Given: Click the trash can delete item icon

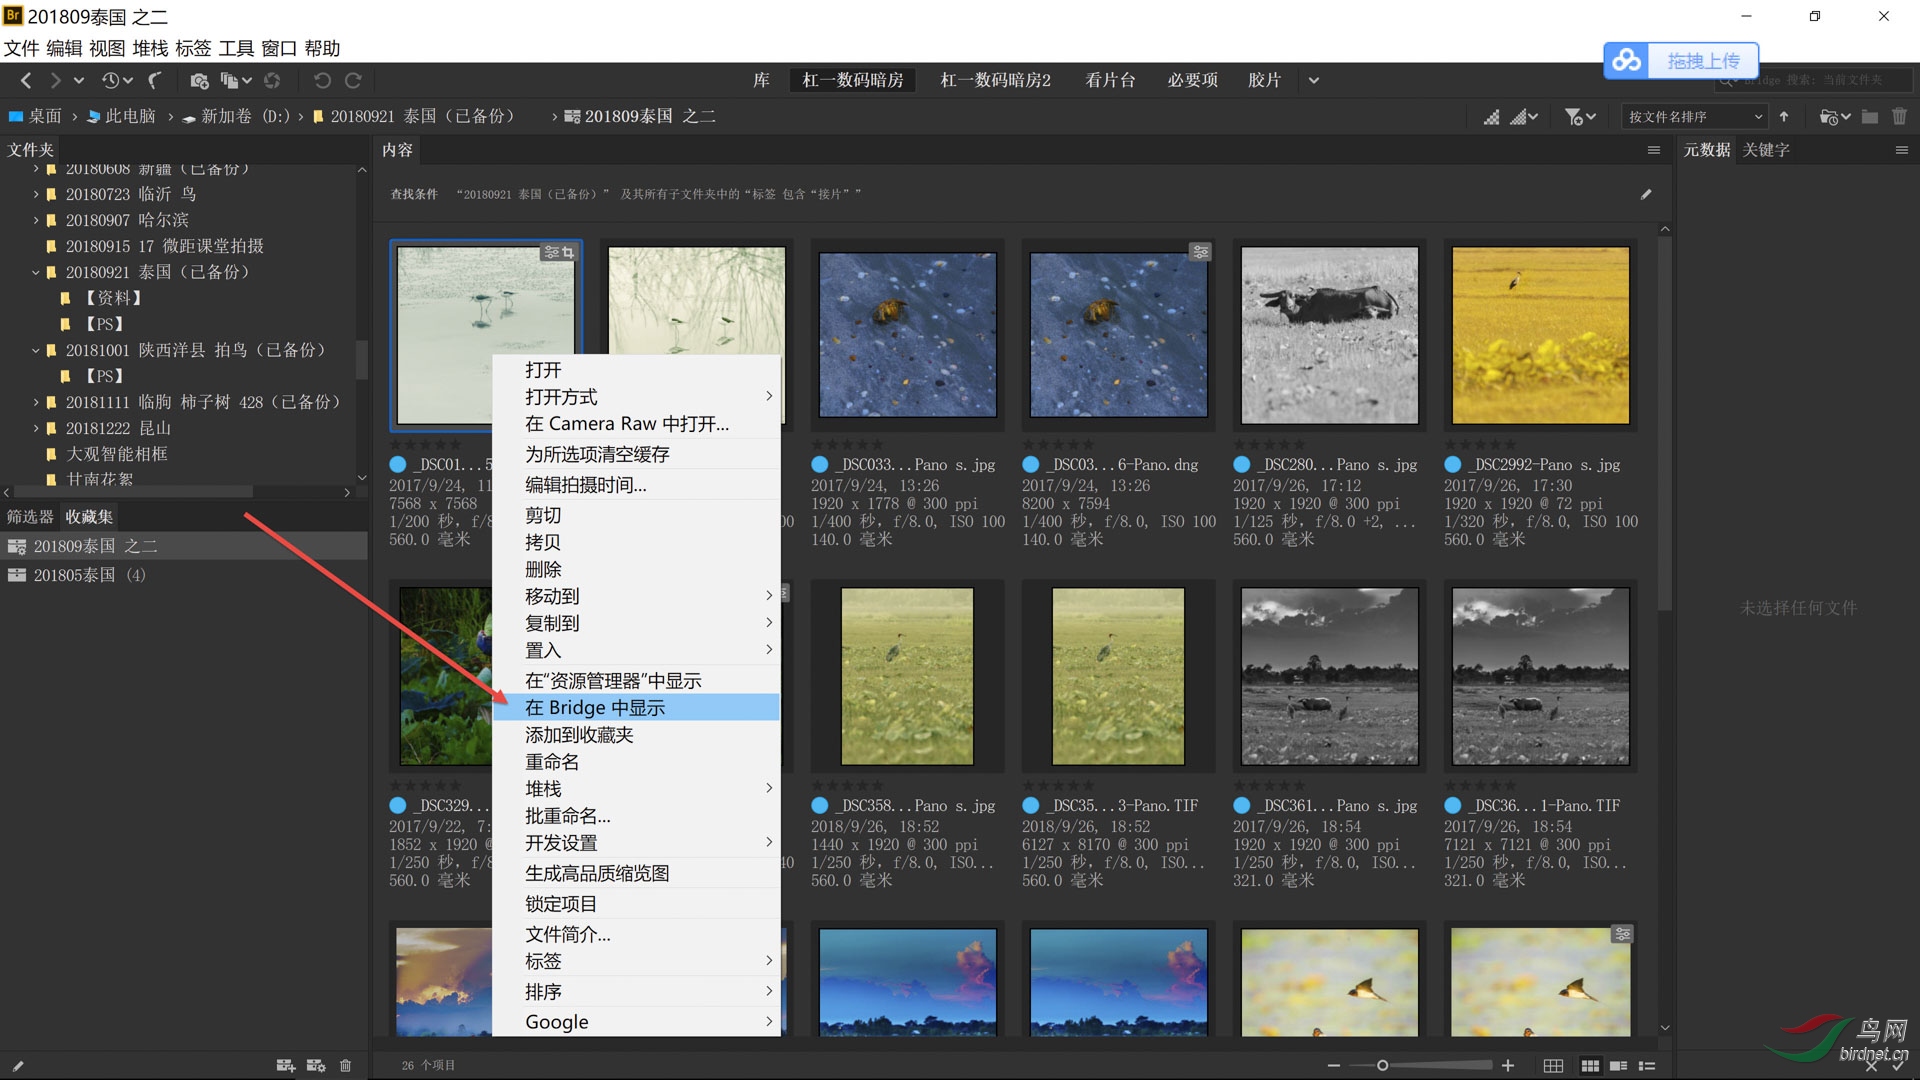Looking at the screenshot, I should click(1899, 117).
